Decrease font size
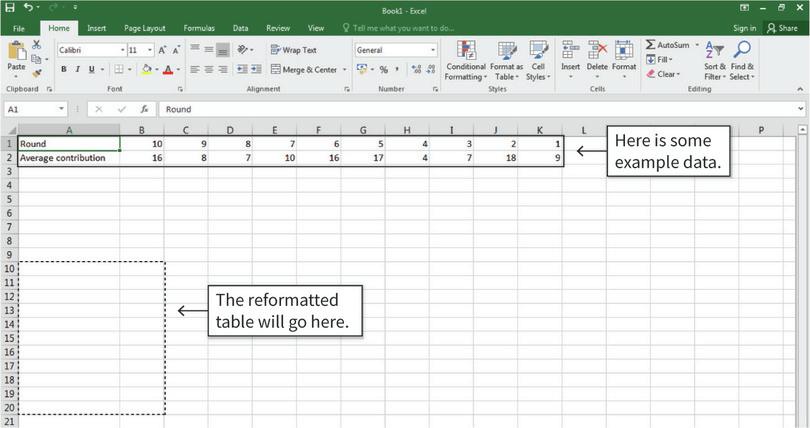The width and height of the screenshot is (810, 428). pyautogui.click(x=176, y=50)
